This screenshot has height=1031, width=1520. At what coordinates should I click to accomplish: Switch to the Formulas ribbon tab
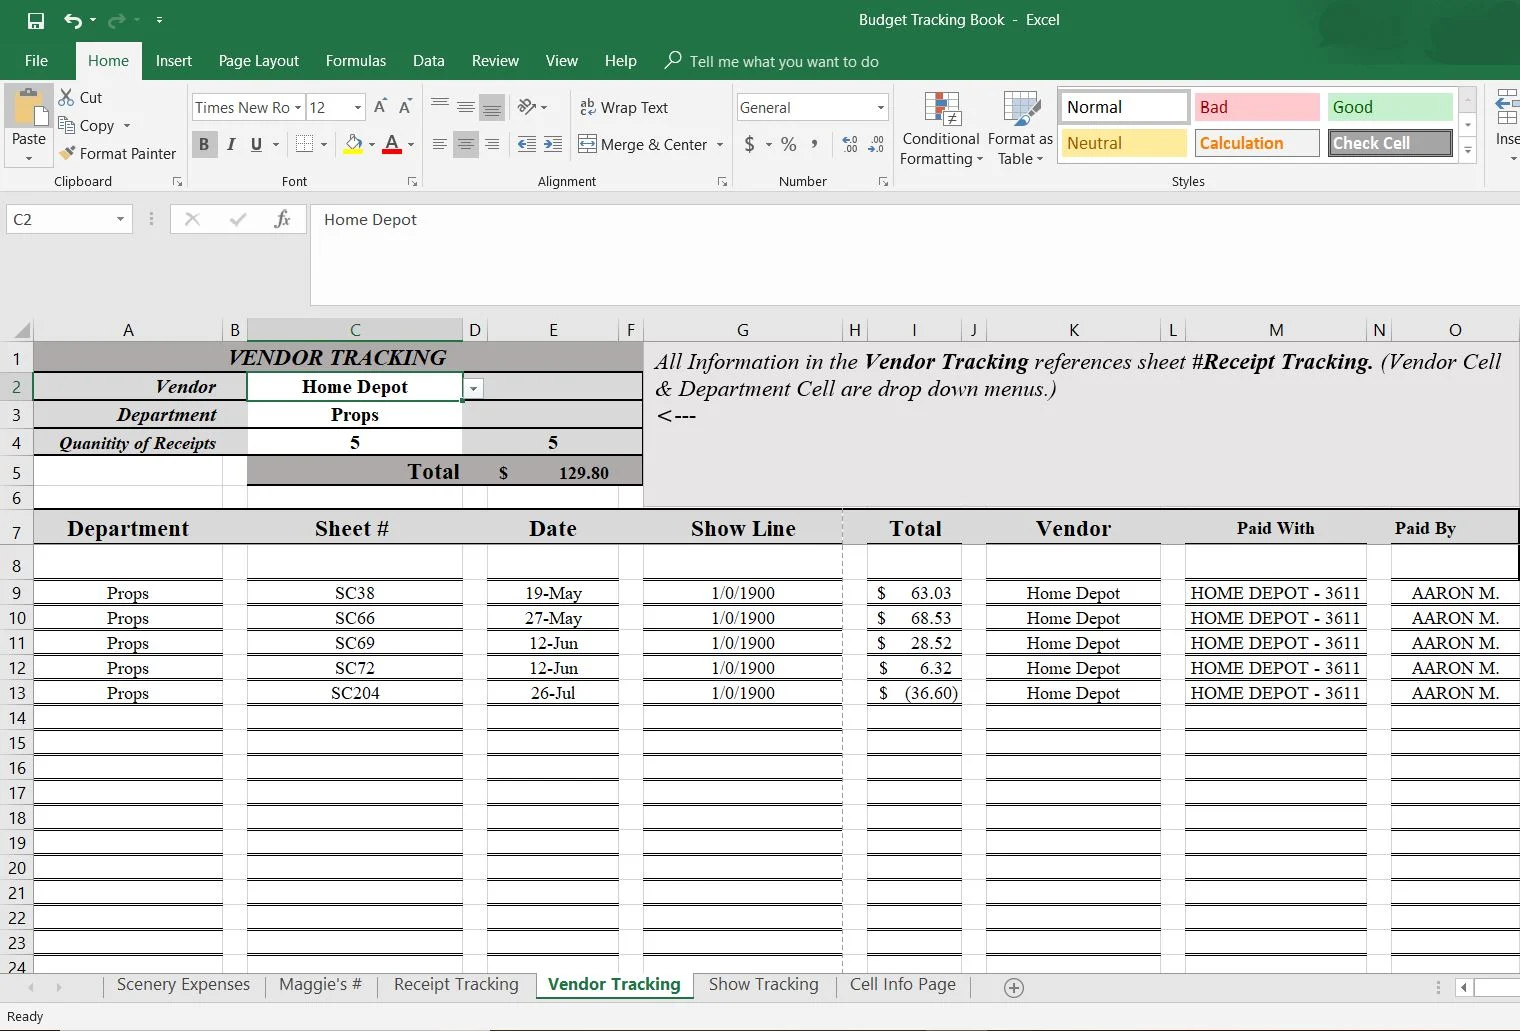(355, 61)
